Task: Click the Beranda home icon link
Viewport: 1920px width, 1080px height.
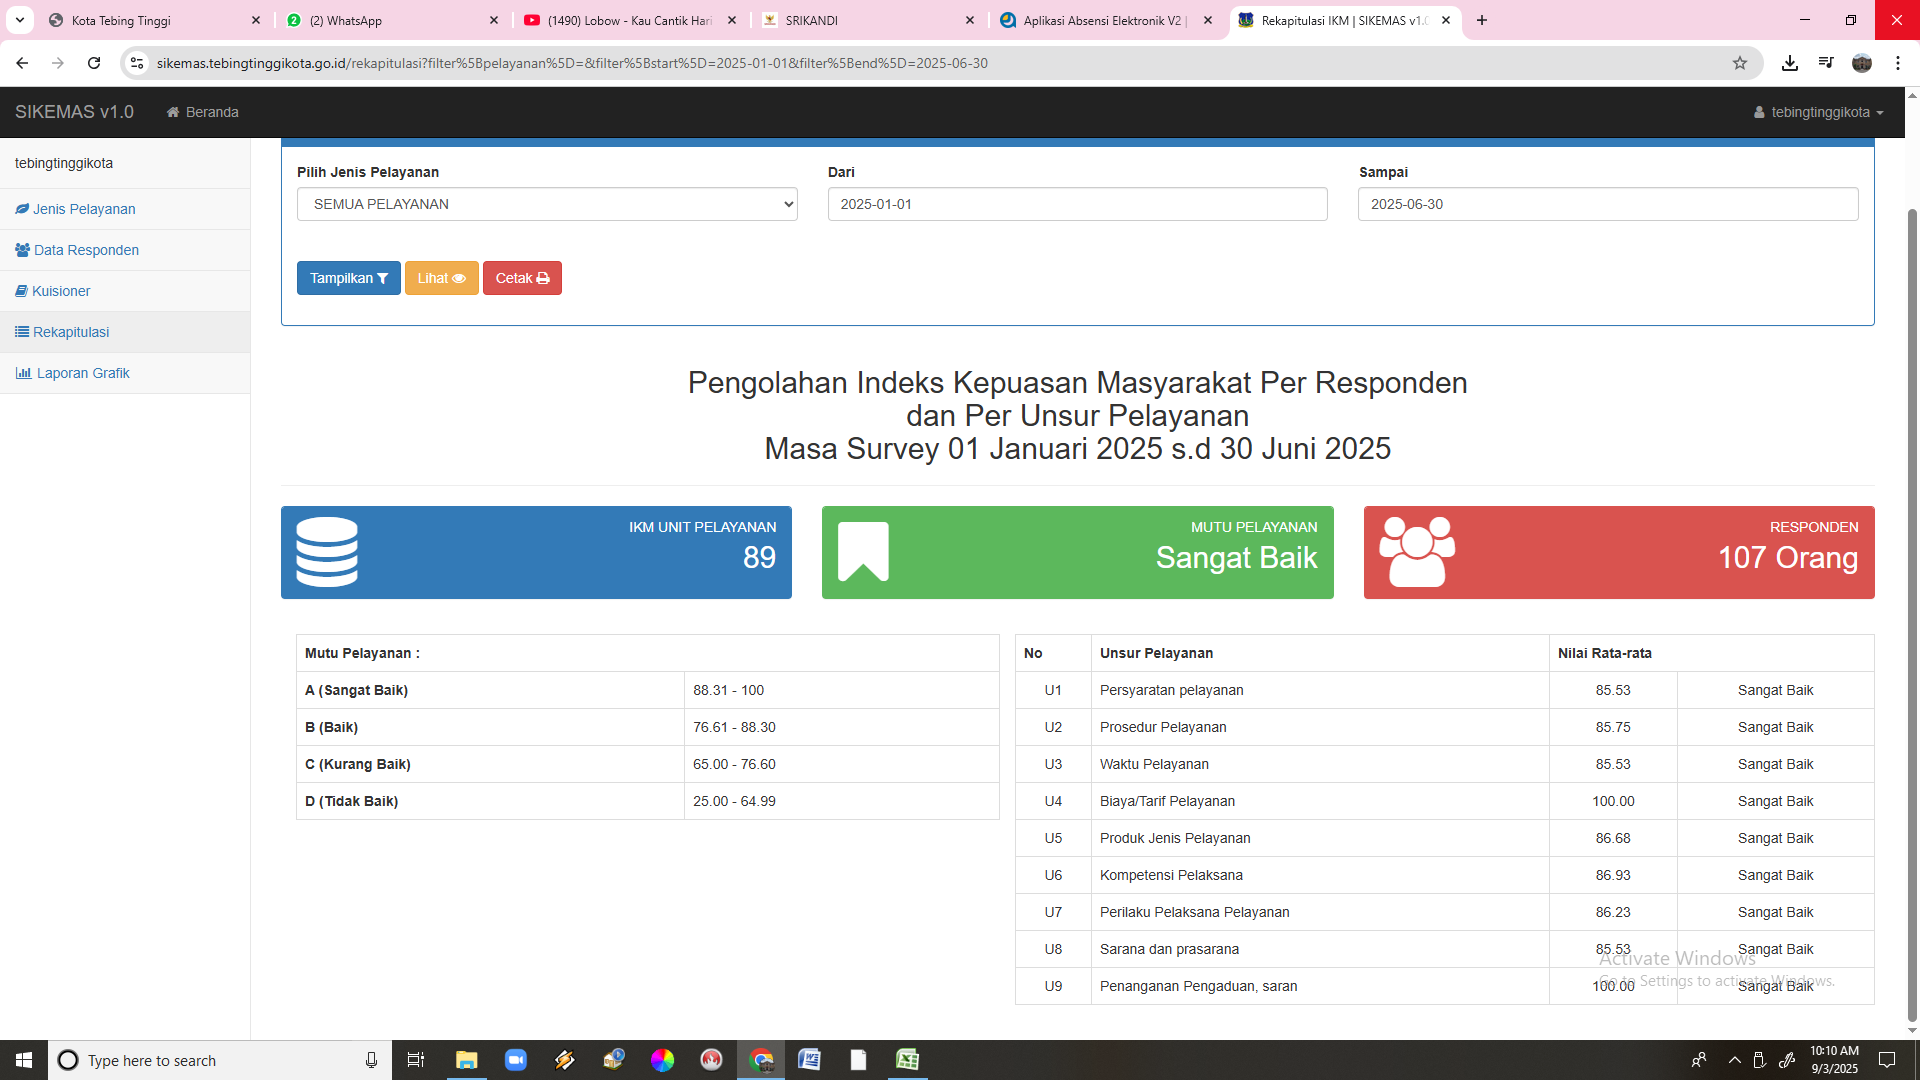Action: (202, 112)
